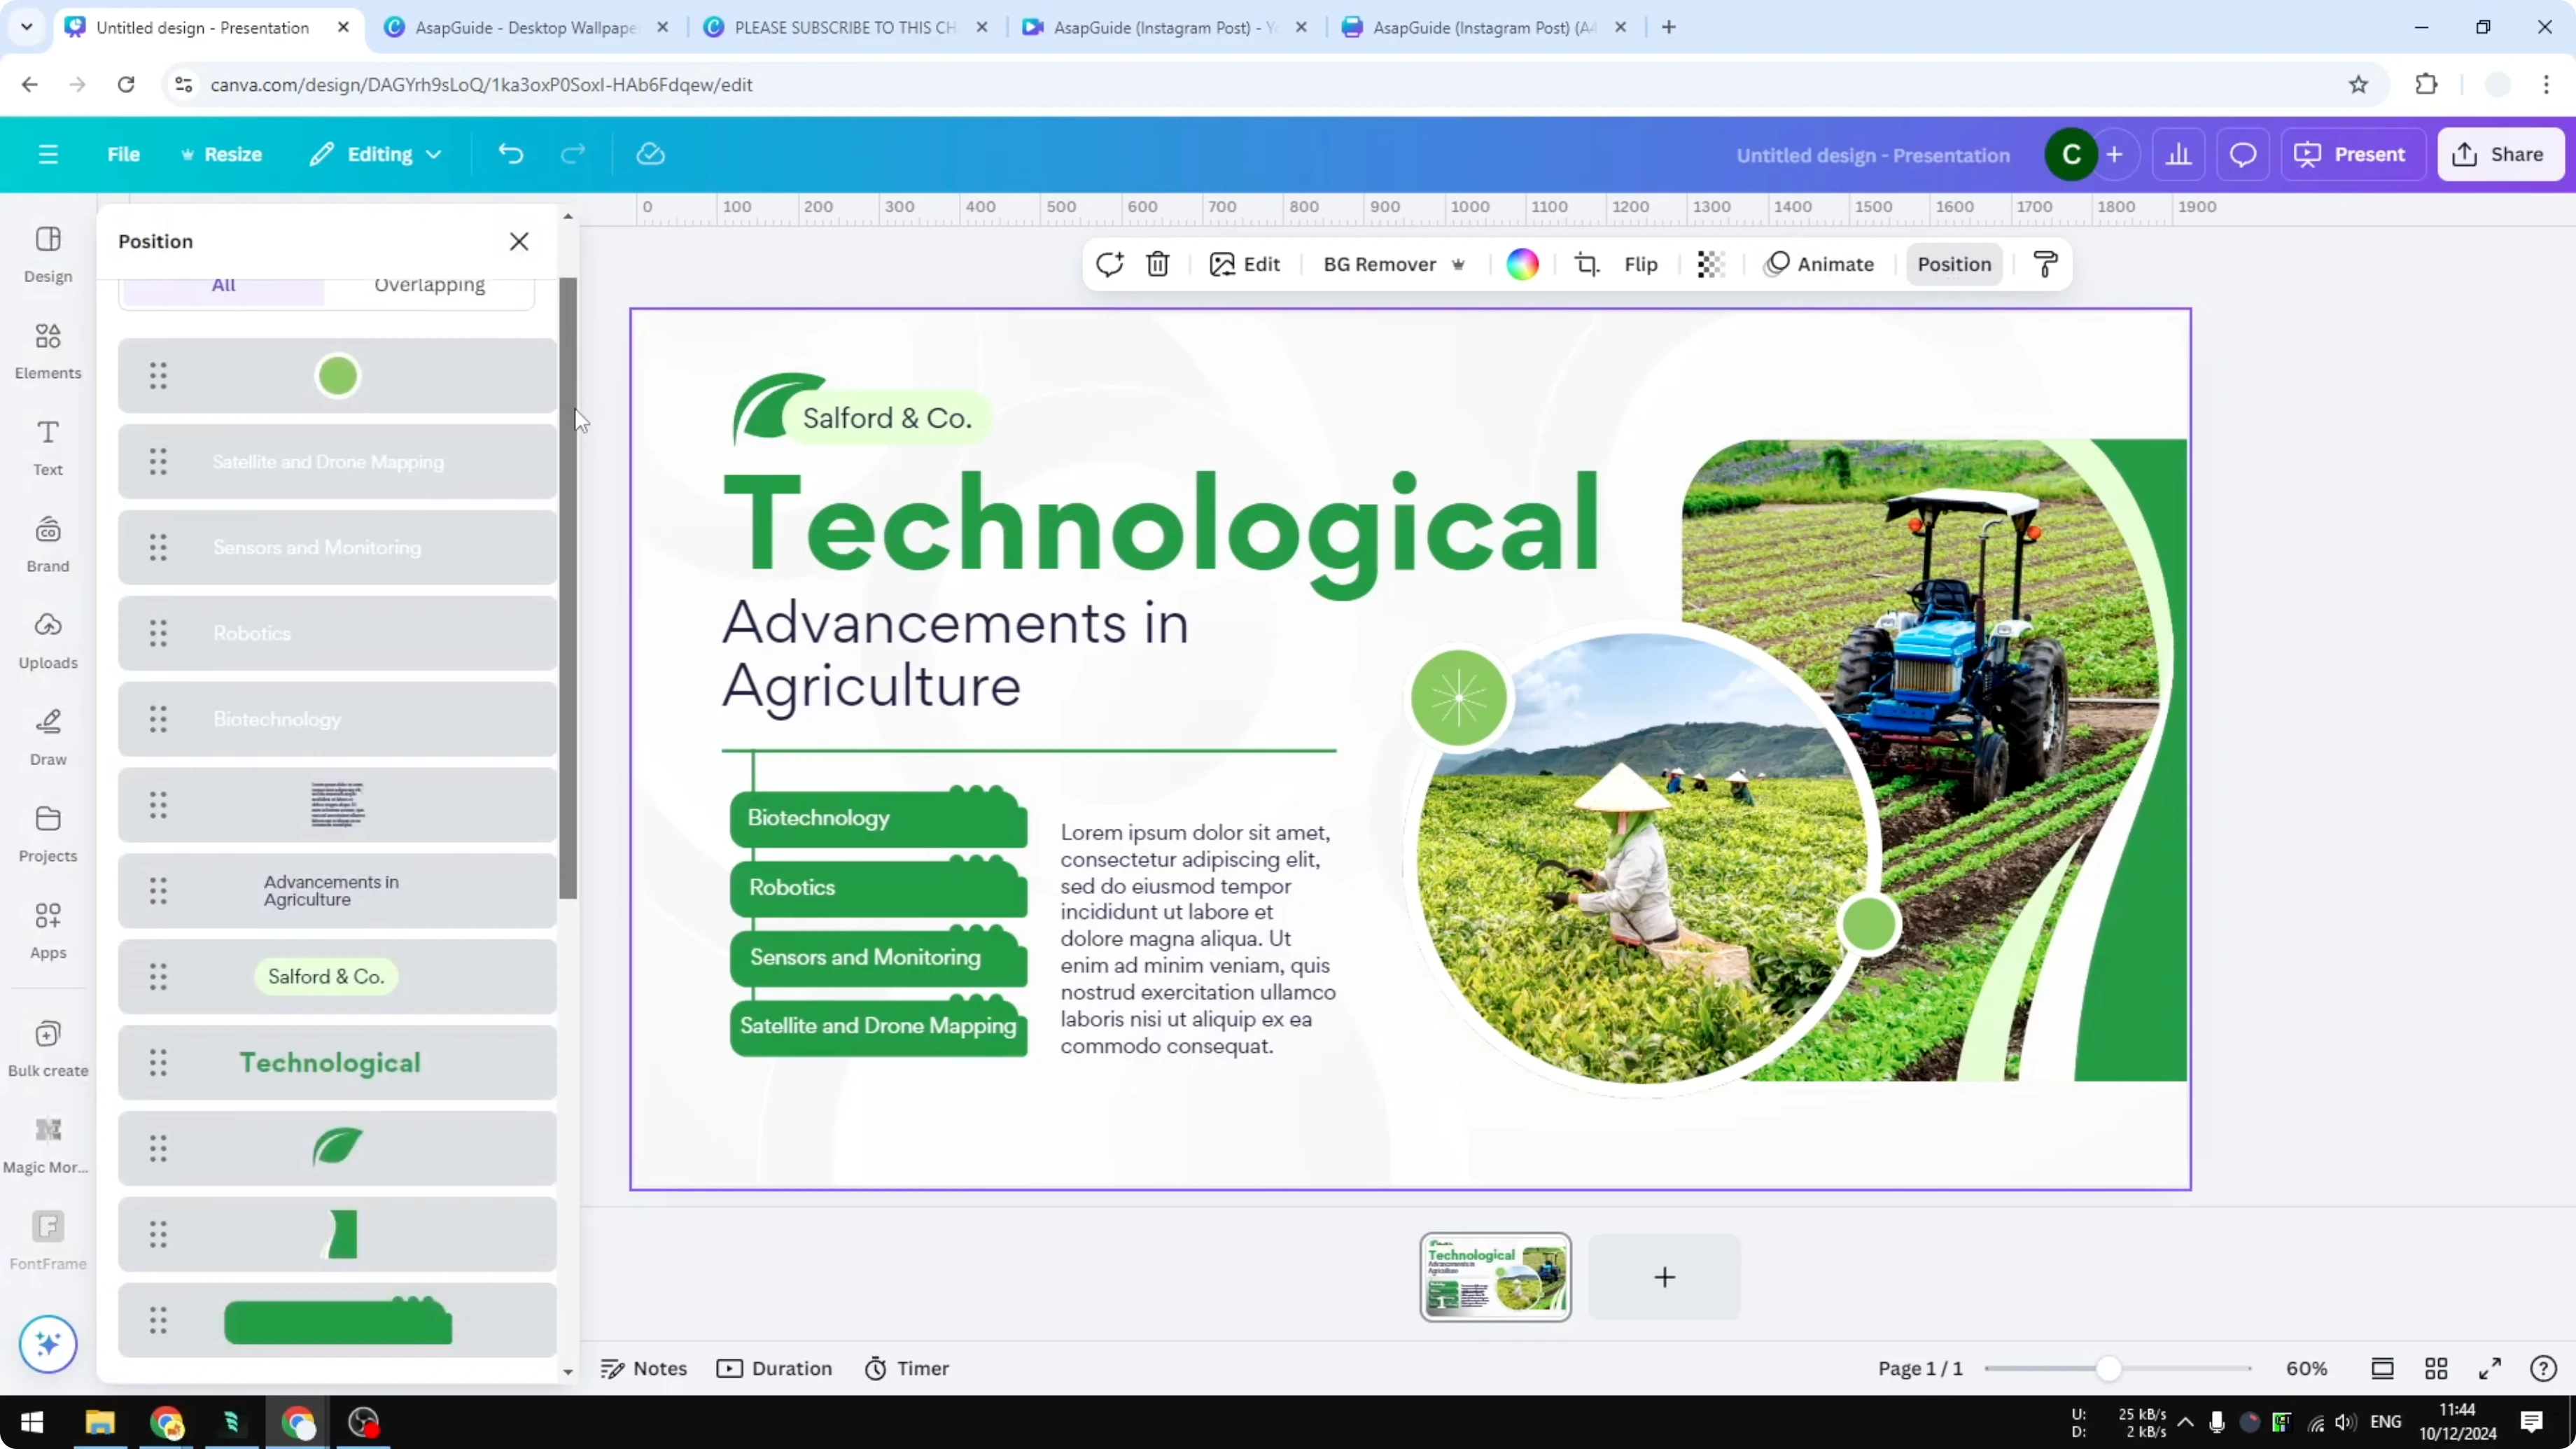Click the cloud save status icon

click(x=651, y=154)
